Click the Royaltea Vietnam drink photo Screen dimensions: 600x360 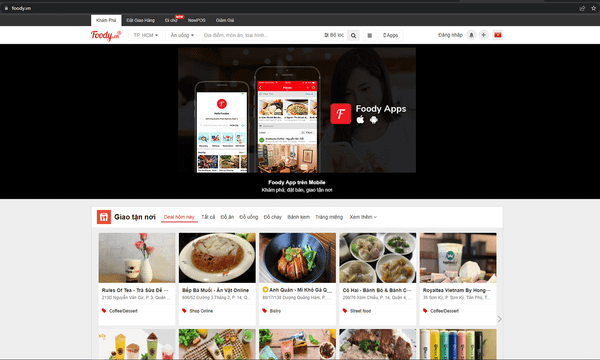[x=458, y=258]
